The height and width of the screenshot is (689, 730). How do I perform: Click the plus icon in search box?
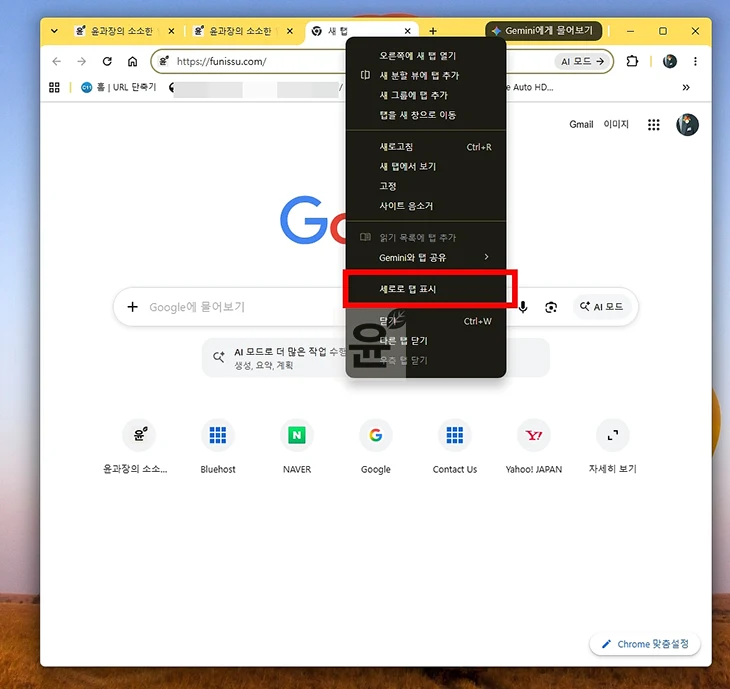tap(133, 307)
